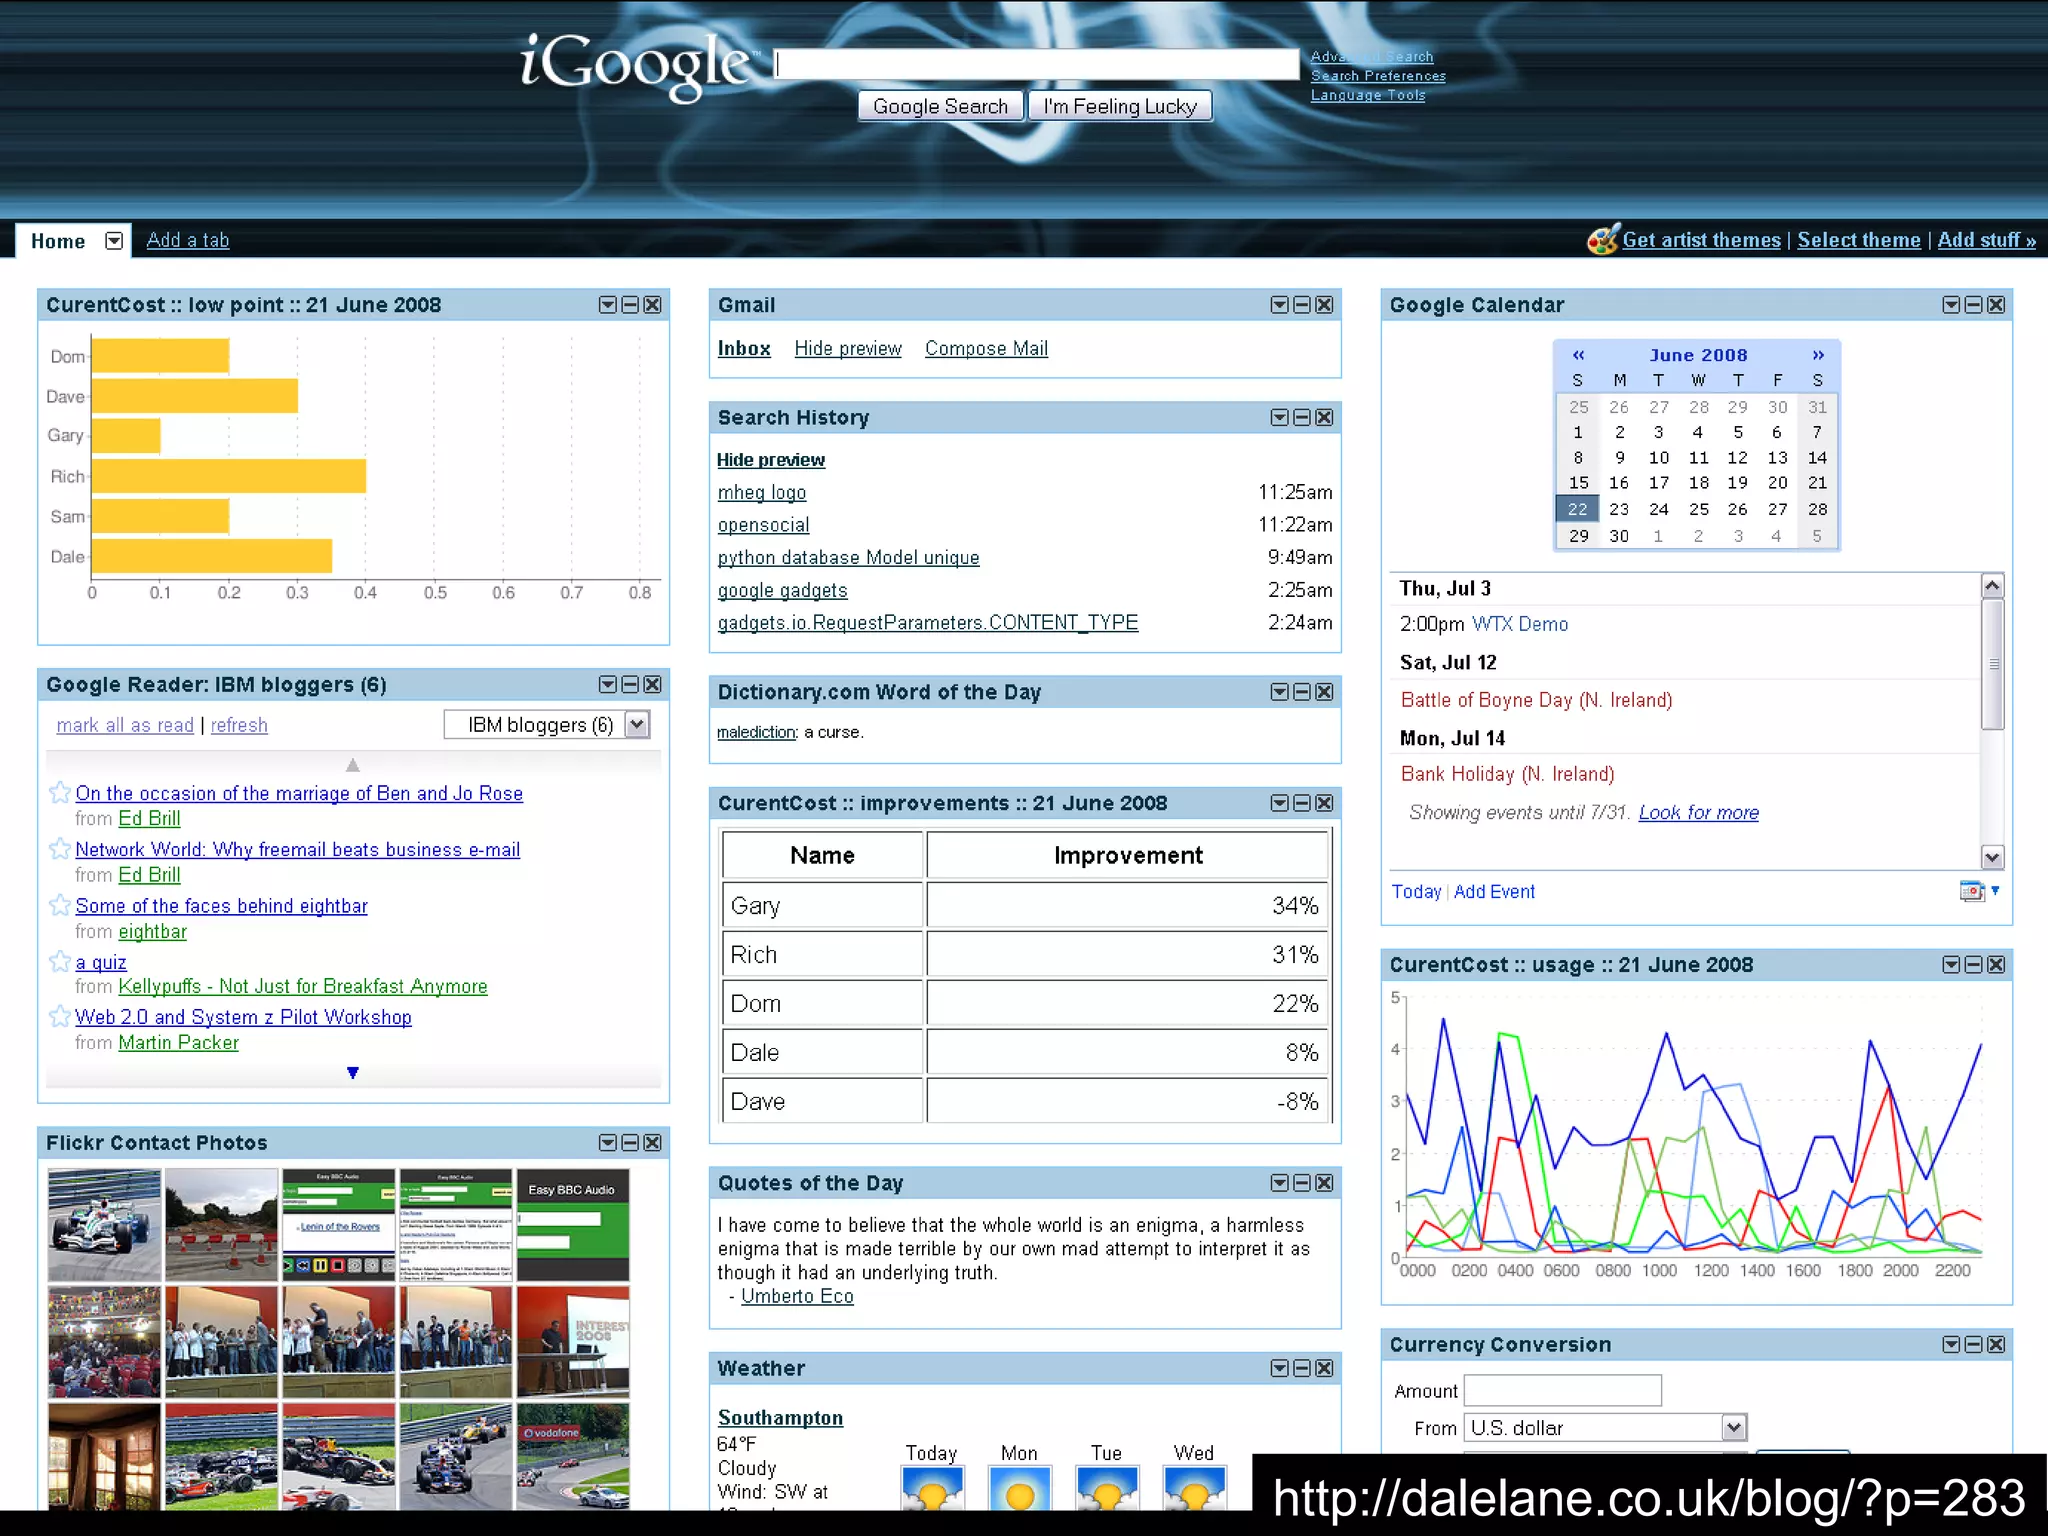Open Umberto Eco author link

pyautogui.click(x=797, y=1296)
